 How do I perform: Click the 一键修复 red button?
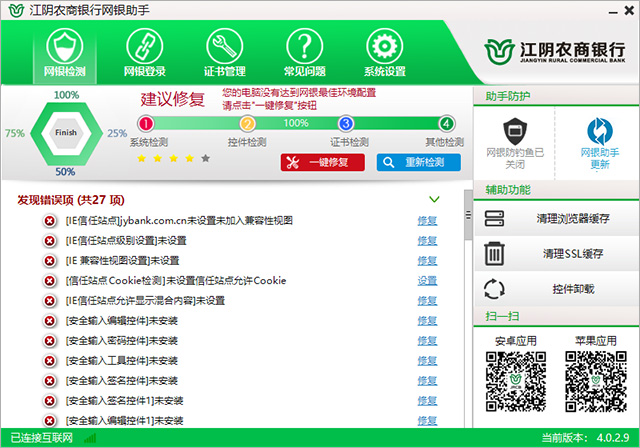tap(322, 162)
